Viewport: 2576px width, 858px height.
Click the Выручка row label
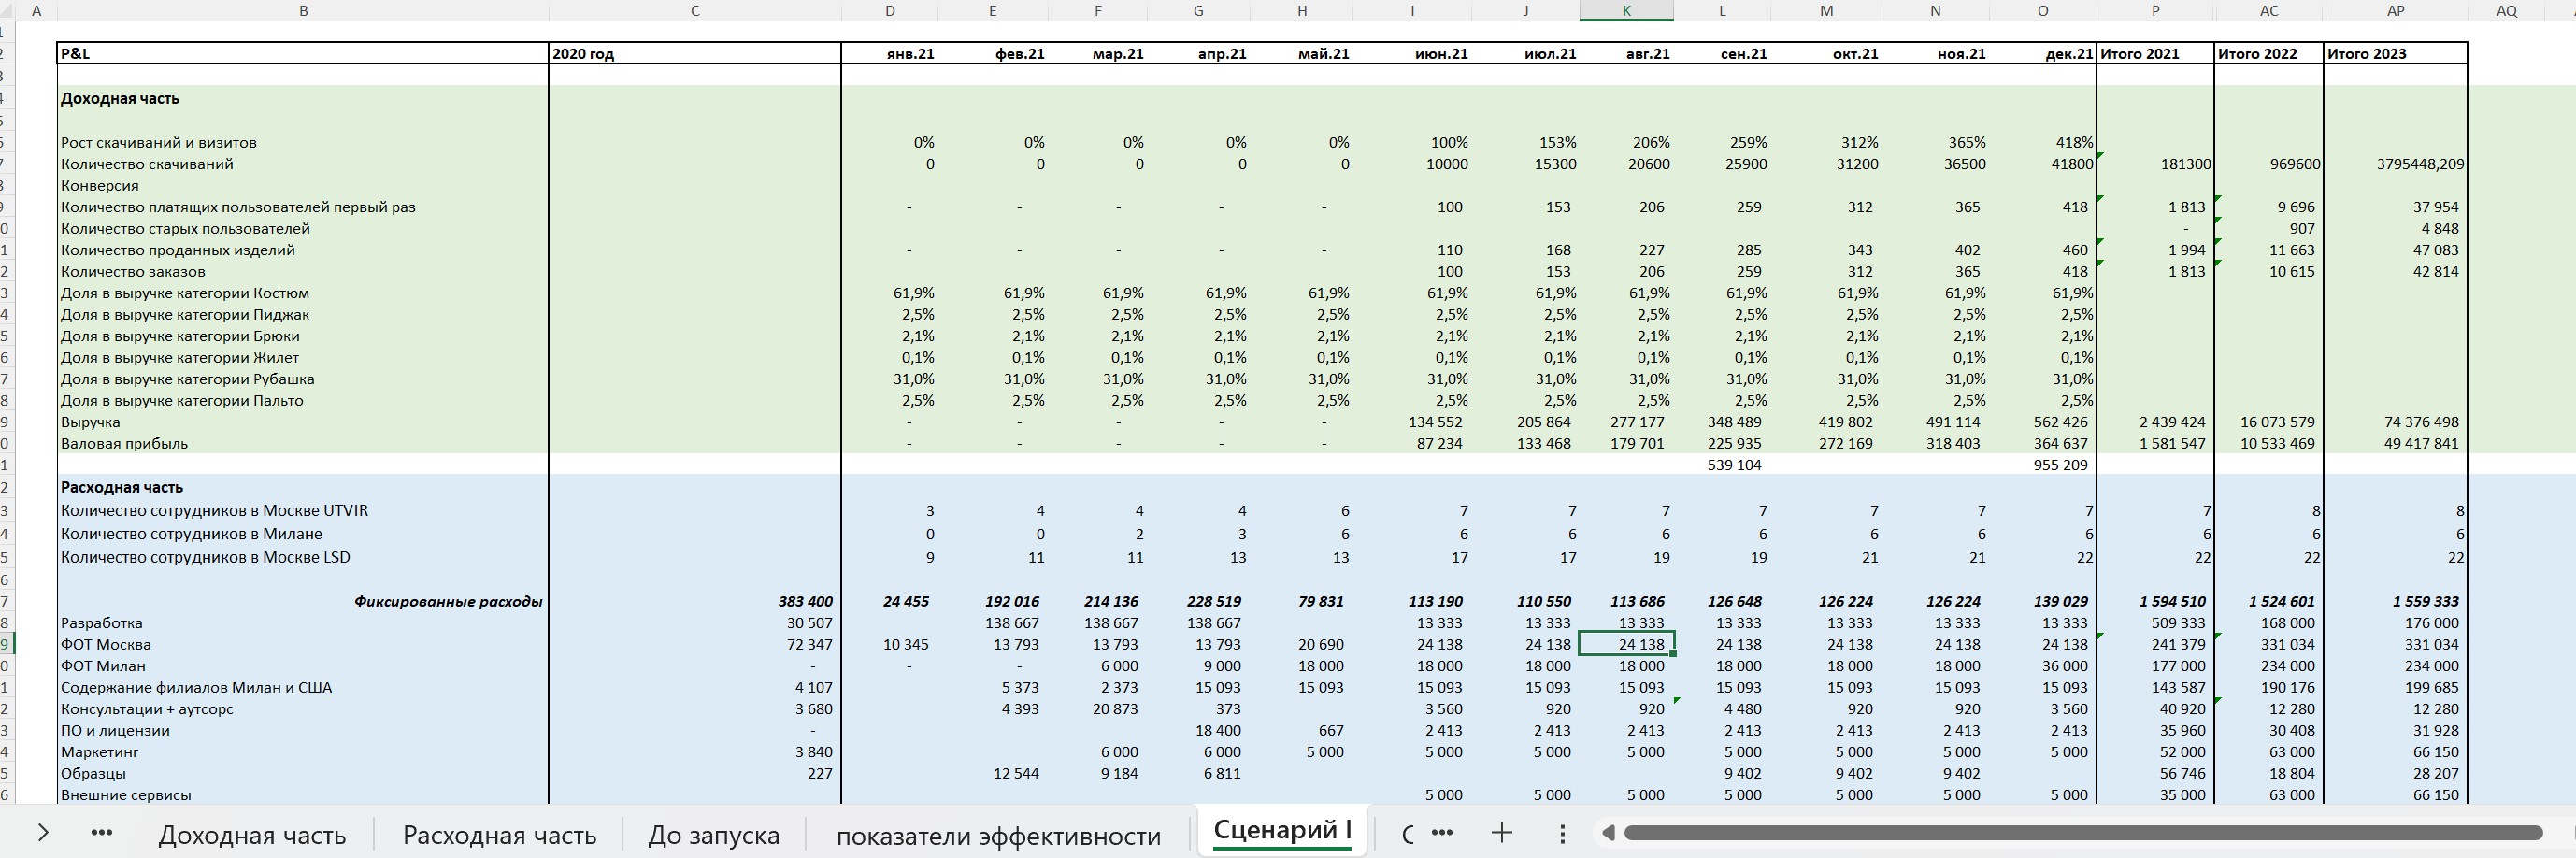click(x=90, y=422)
